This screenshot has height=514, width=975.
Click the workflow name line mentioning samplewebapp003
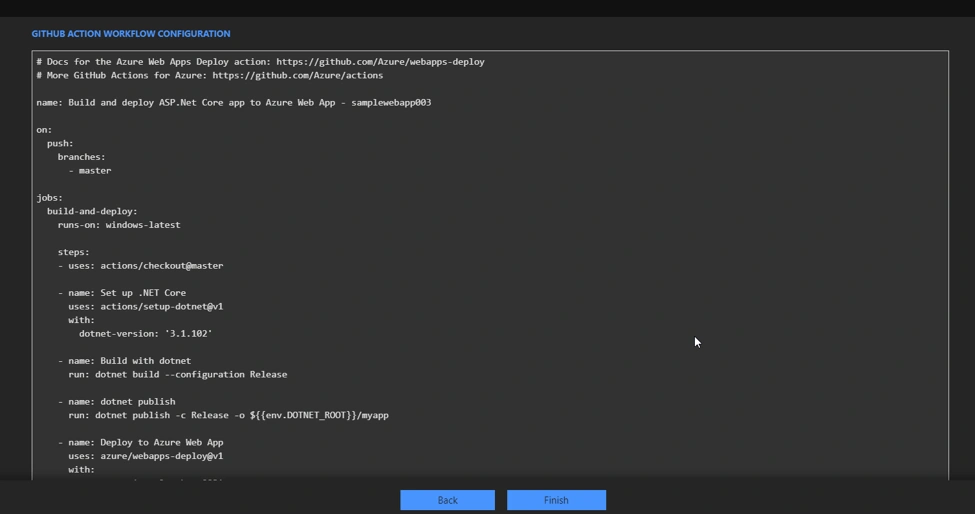(x=234, y=103)
